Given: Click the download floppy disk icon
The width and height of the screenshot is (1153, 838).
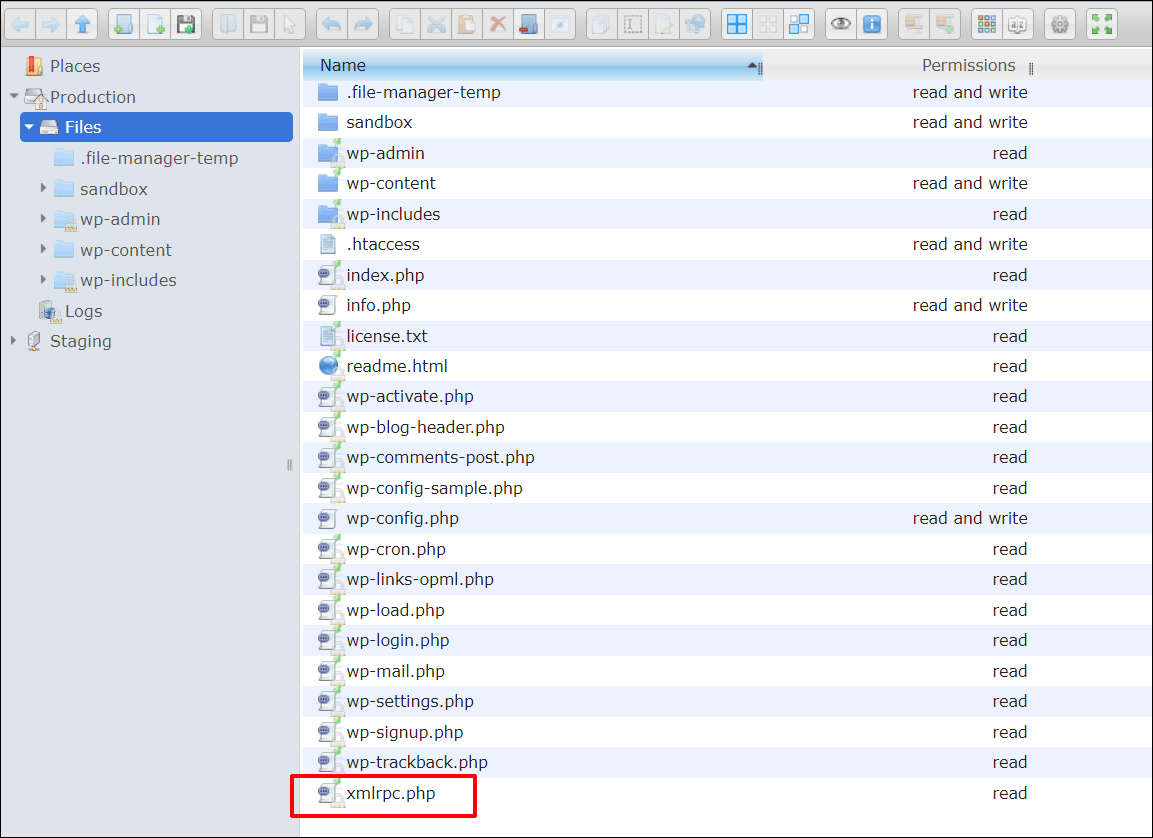Looking at the screenshot, I should coord(259,25).
